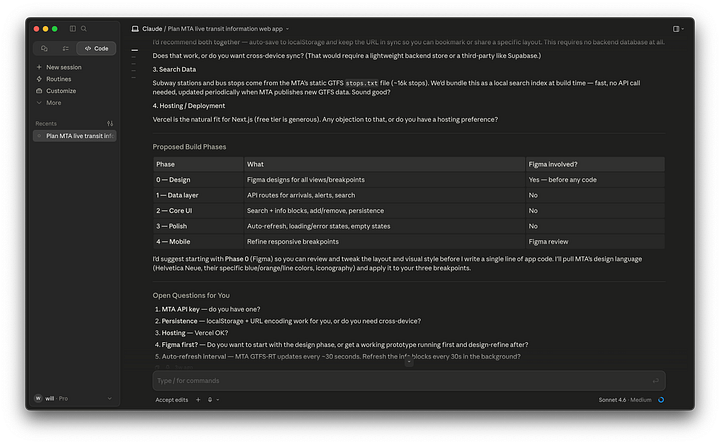Open Routines in the sidebar
Screen dimensions: 720x444
(x=59, y=79)
